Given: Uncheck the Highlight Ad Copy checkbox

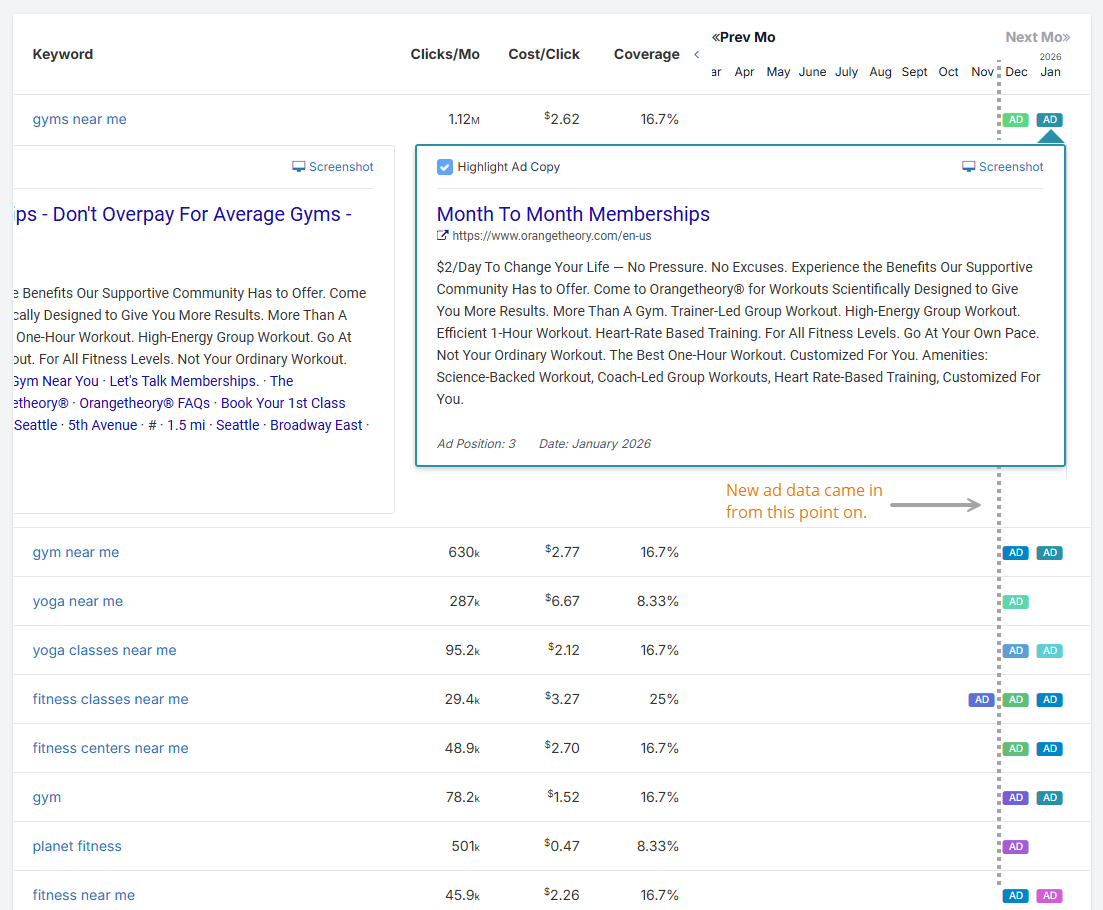Looking at the screenshot, I should tap(445, 167).
